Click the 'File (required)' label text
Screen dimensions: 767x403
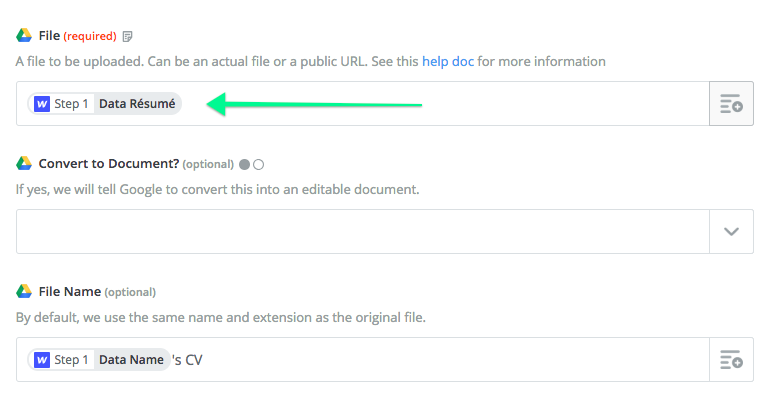click(x=77, y=36)
